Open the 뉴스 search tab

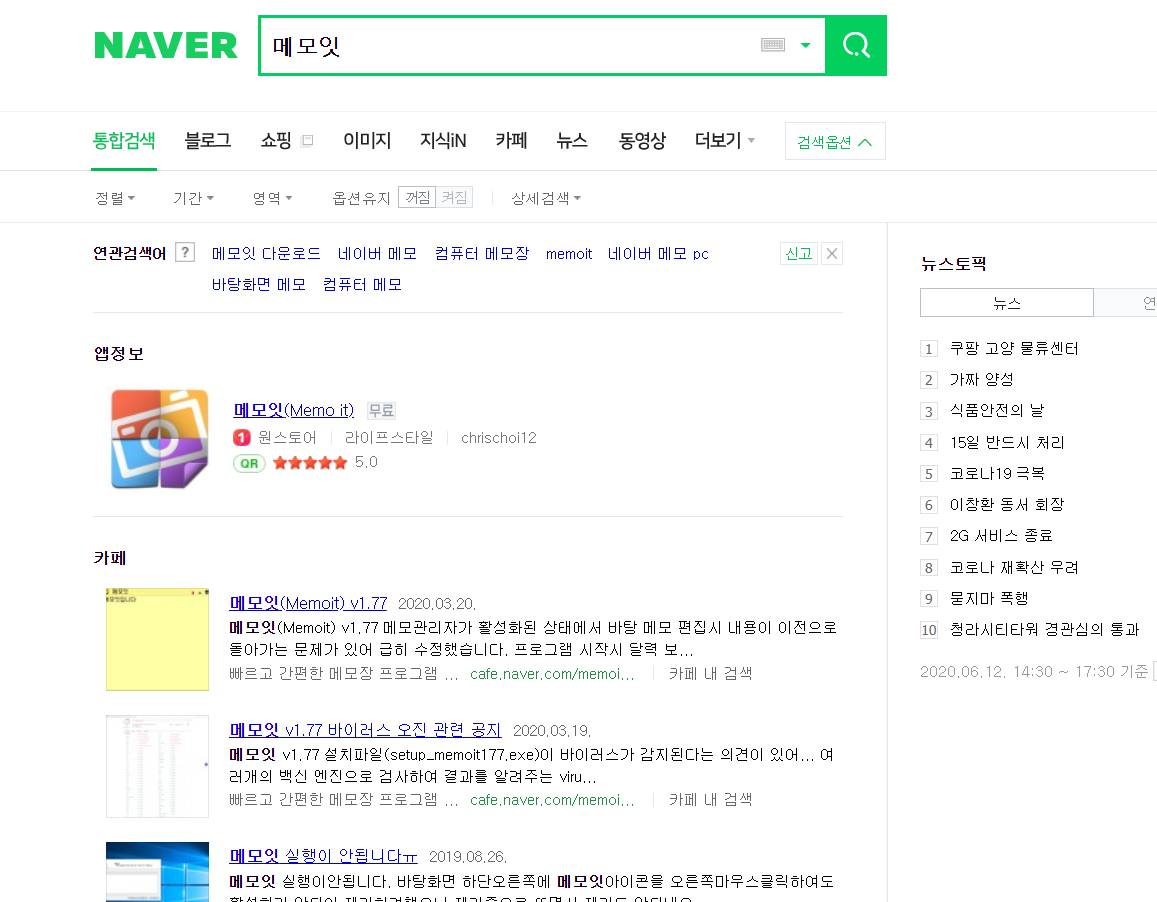pyautogui.click(x=572, y=141)
